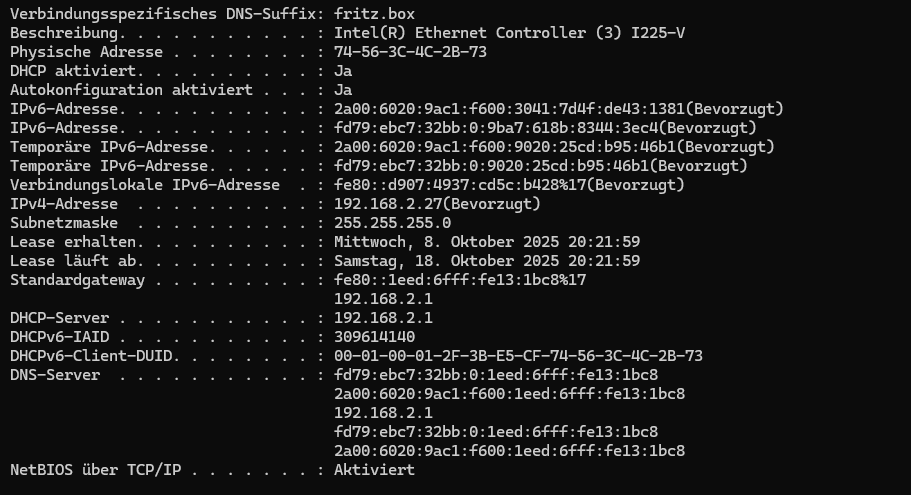Click the DHCP-Server address value
Image resolution: width=911 pixels, height=495 pixels.
[x=383, y=318]
